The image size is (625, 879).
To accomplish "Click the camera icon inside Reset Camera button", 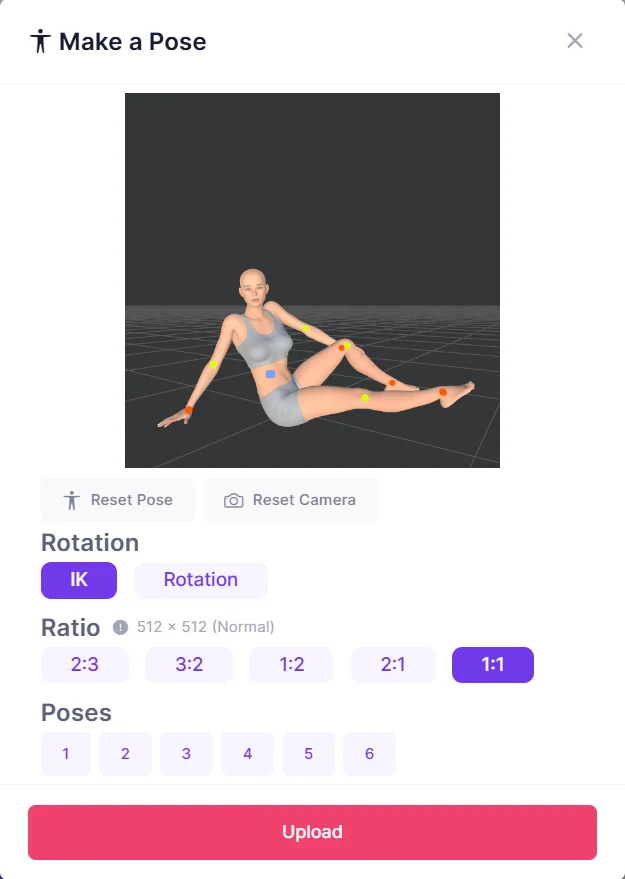I will [232, 500].
